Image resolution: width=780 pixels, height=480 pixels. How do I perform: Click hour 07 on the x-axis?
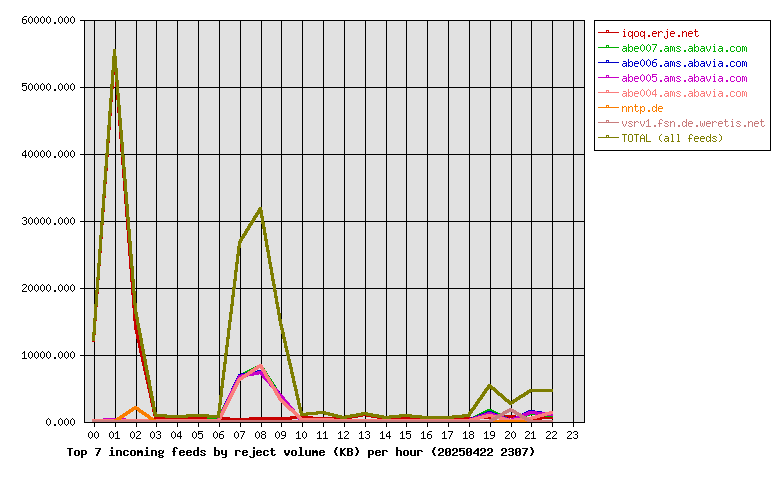click(239, 435)
